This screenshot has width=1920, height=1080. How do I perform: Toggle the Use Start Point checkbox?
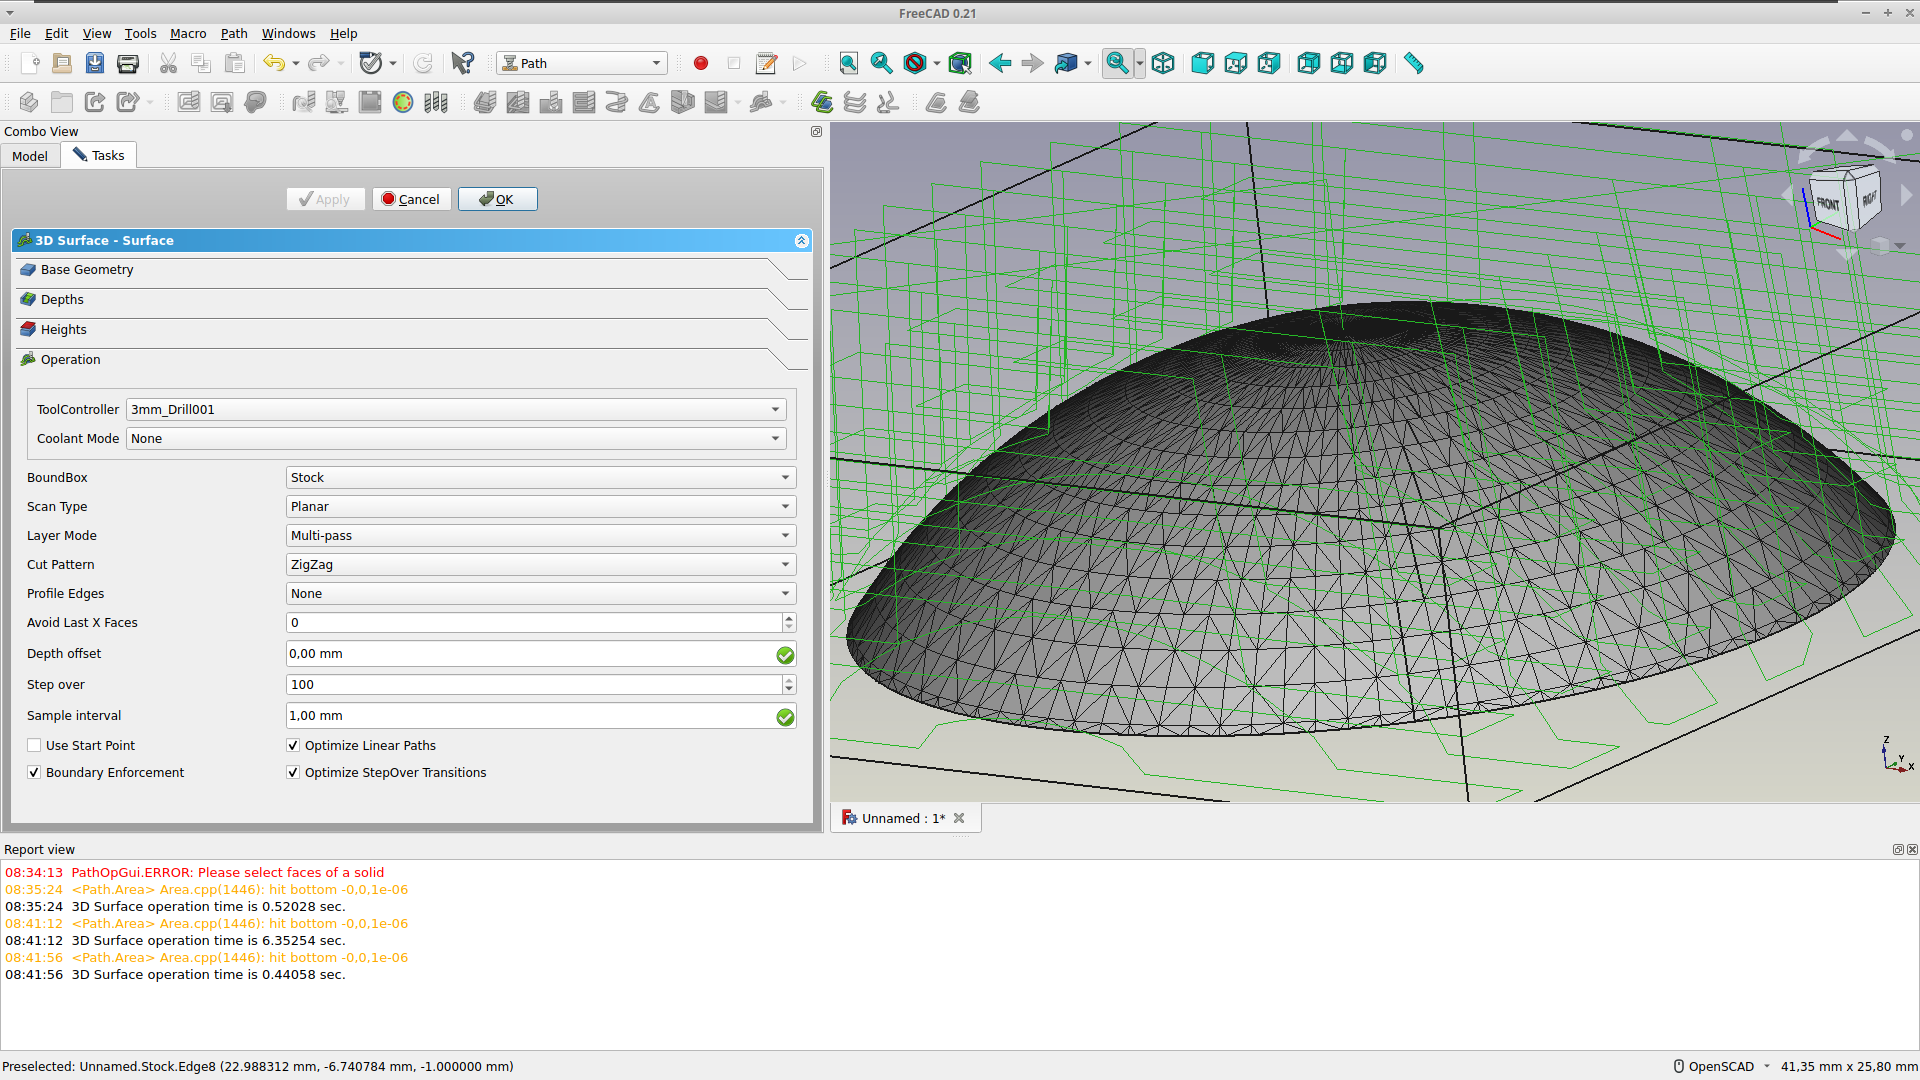(33, 745)
